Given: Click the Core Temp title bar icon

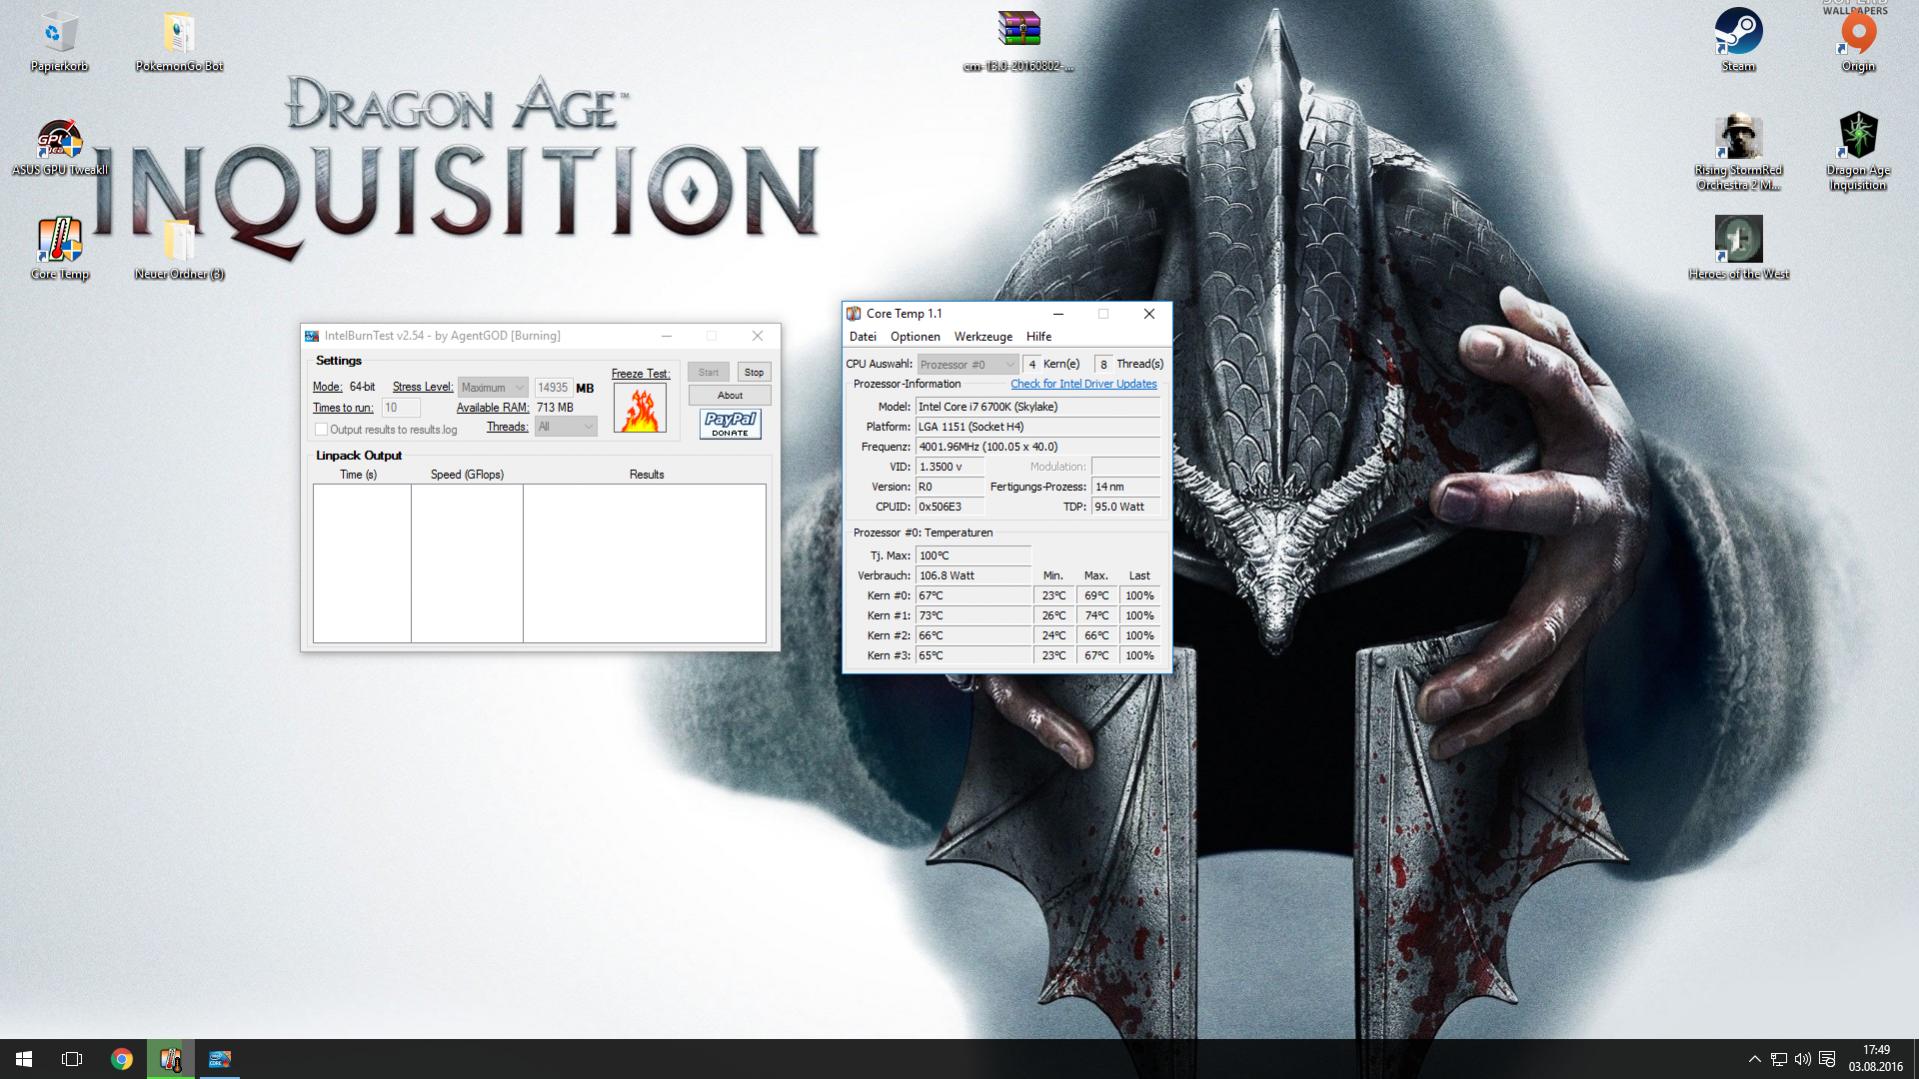Looking at the screenshot, I should click(854, 314).
